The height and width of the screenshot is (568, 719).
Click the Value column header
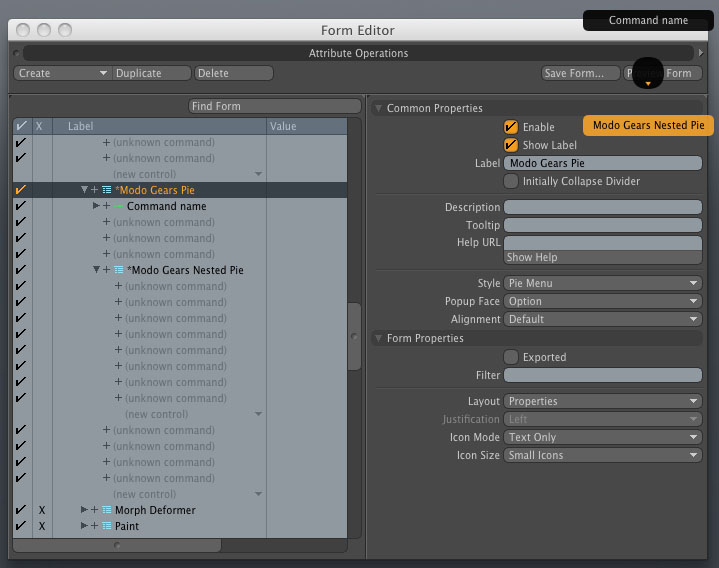pos(306,126)
